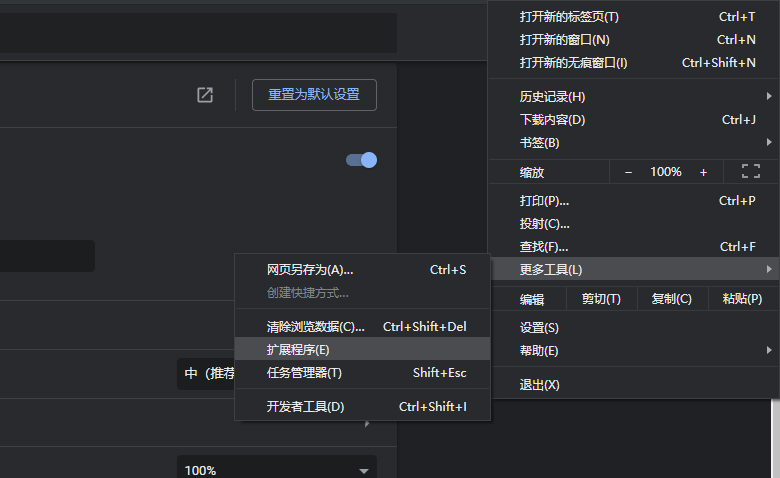Select 退出(X) to quit browser
This screenshot has height=478, width=780.
(633, 384)
